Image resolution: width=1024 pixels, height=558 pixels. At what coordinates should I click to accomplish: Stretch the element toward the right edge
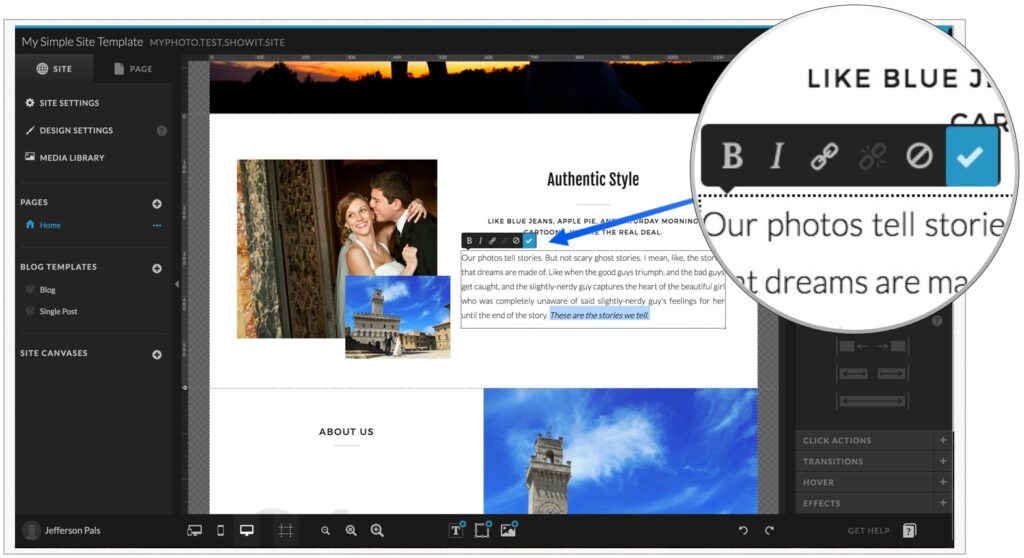[891, 374]
